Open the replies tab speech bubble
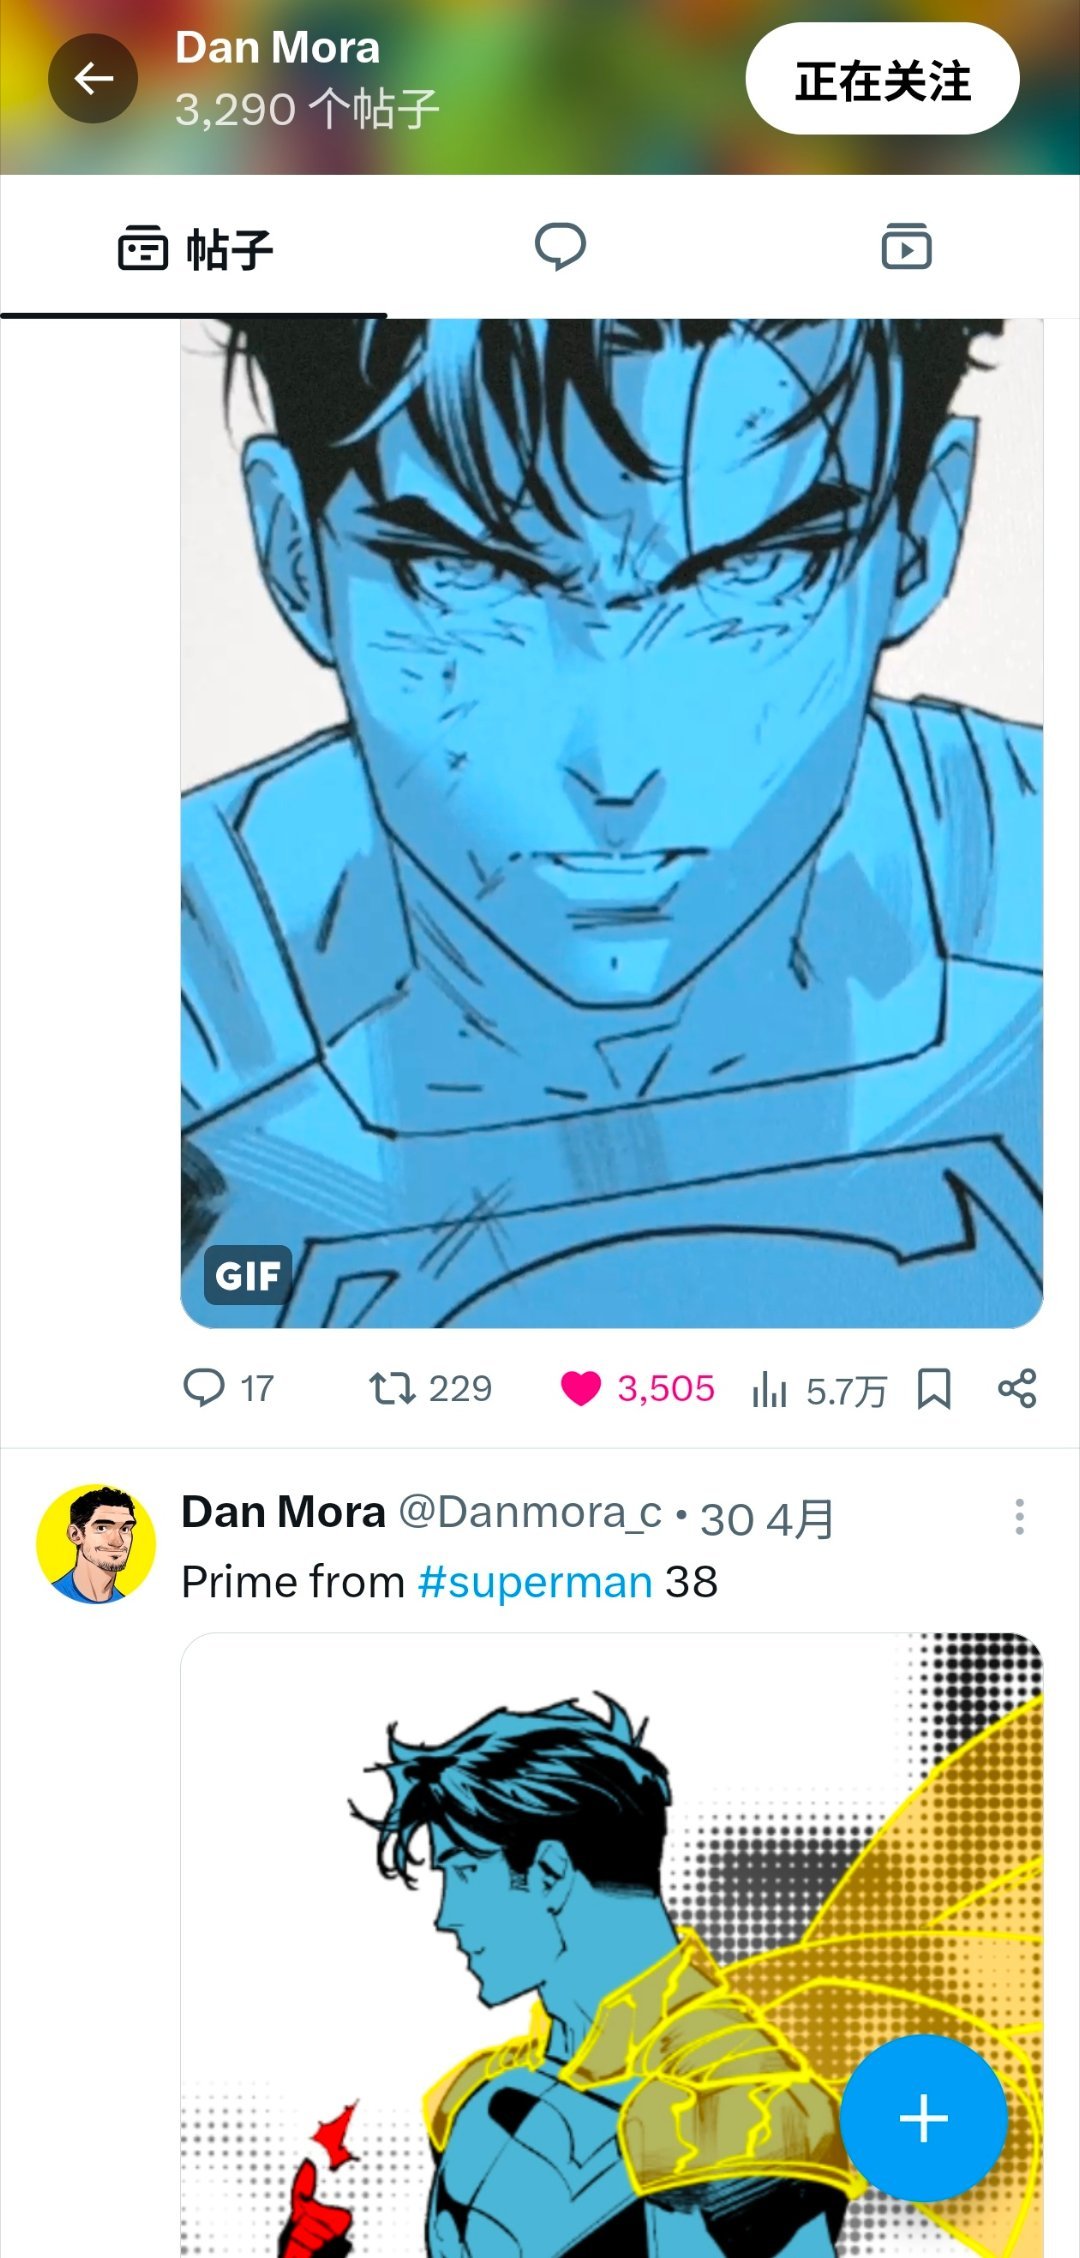The image size is (1080, 2258). click(x=560, y=247)
